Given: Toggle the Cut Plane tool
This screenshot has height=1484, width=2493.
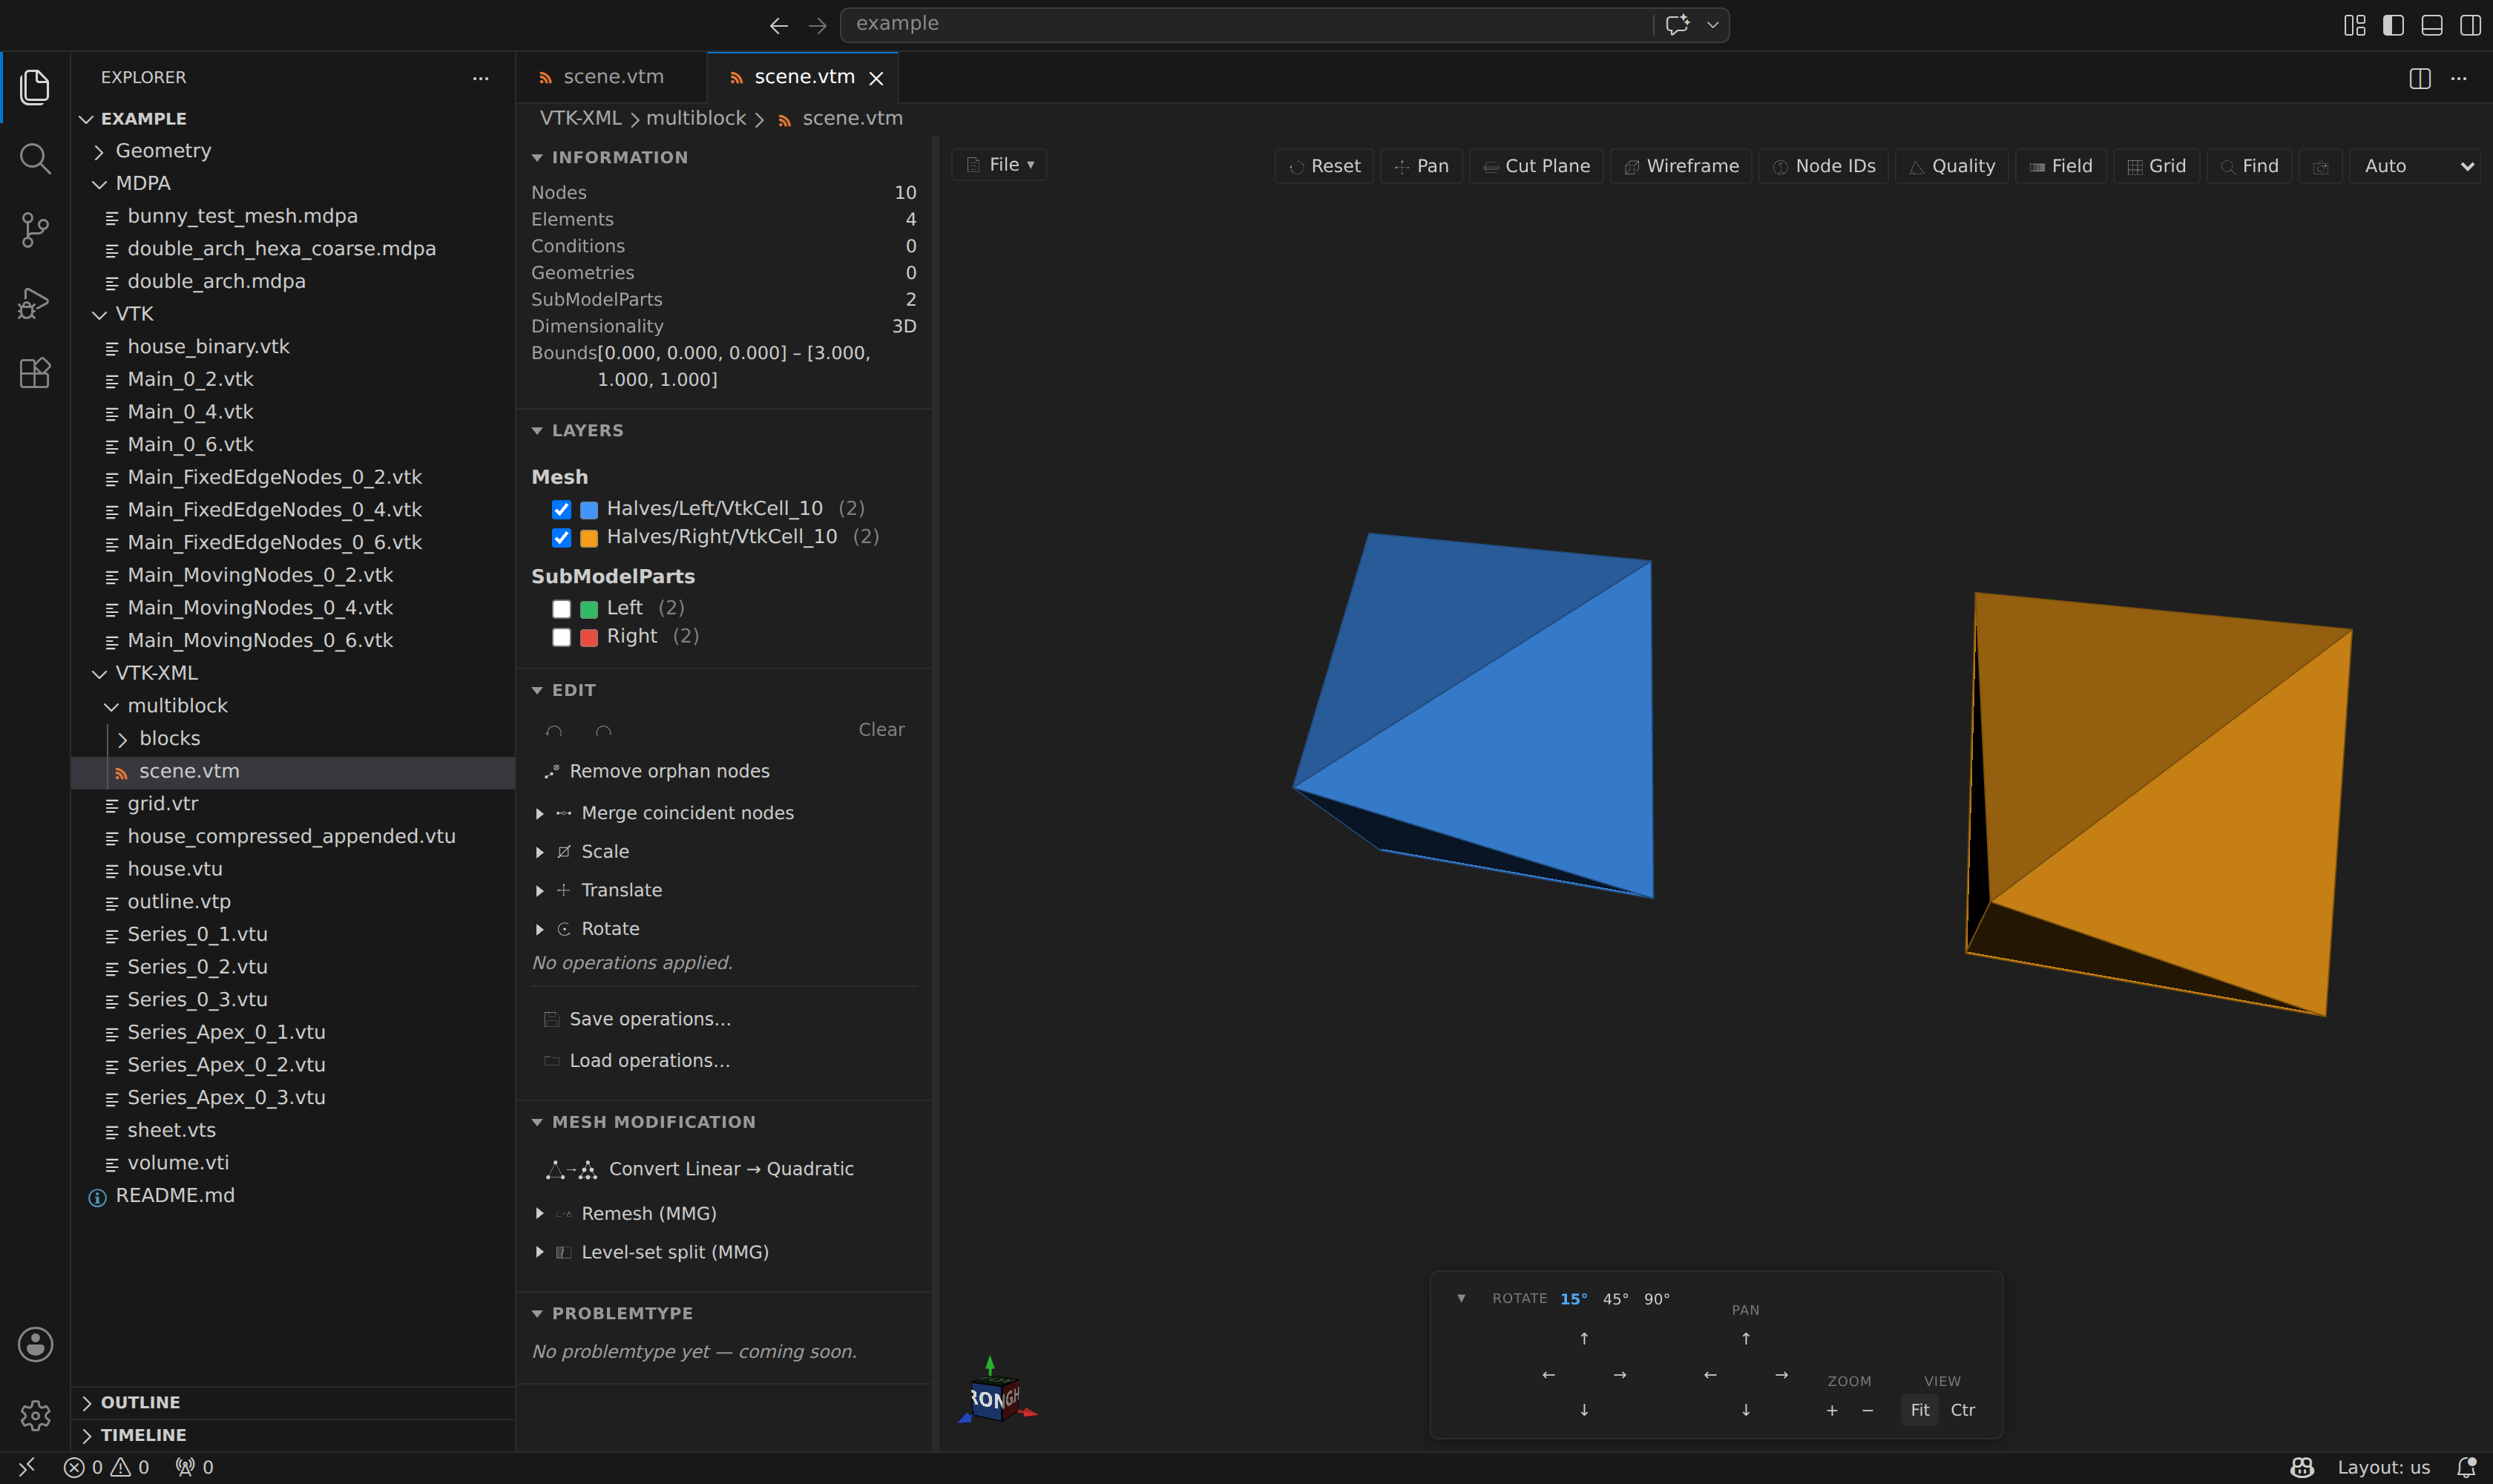Looking at the screenshot, I should (x=1536, y=166).
